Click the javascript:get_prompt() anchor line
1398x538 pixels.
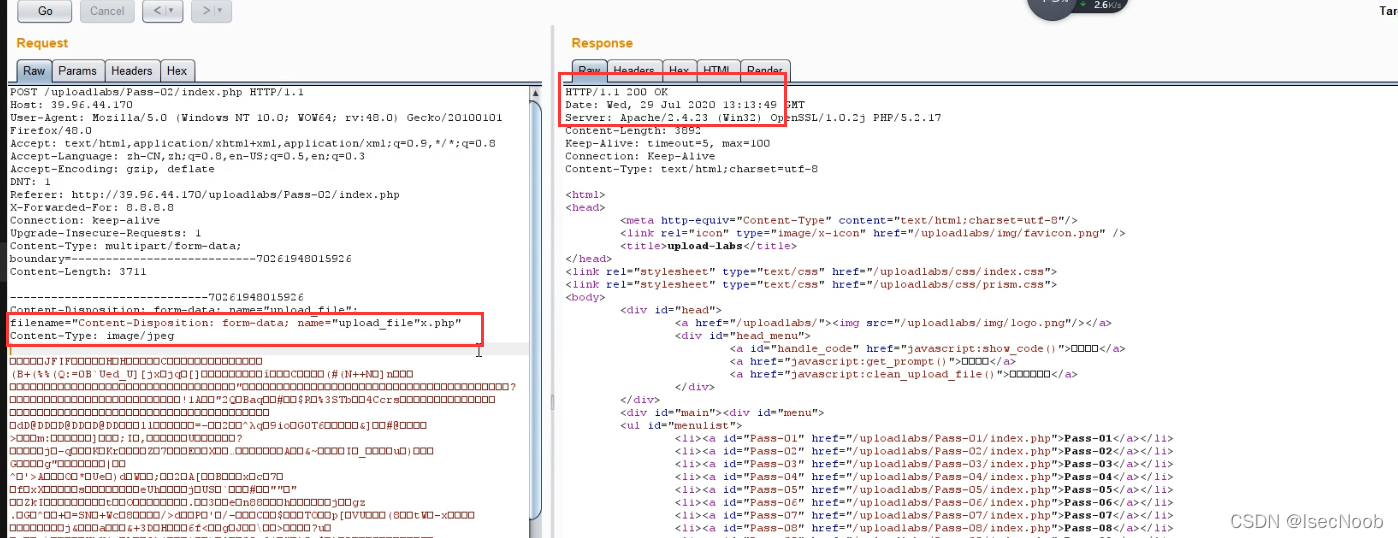click(x=875, y=361)
